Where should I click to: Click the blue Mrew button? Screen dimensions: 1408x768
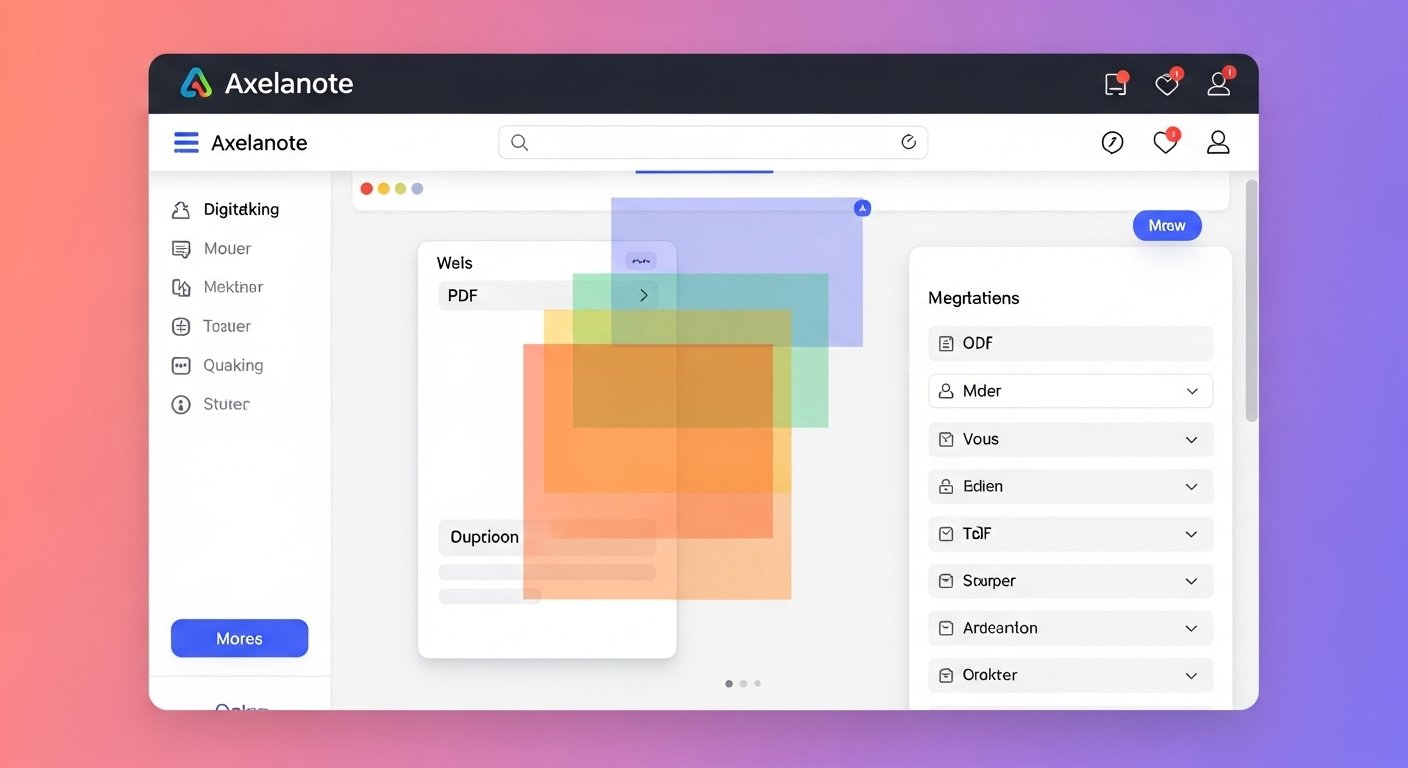pyautogui.click(x=1166, y=226)
